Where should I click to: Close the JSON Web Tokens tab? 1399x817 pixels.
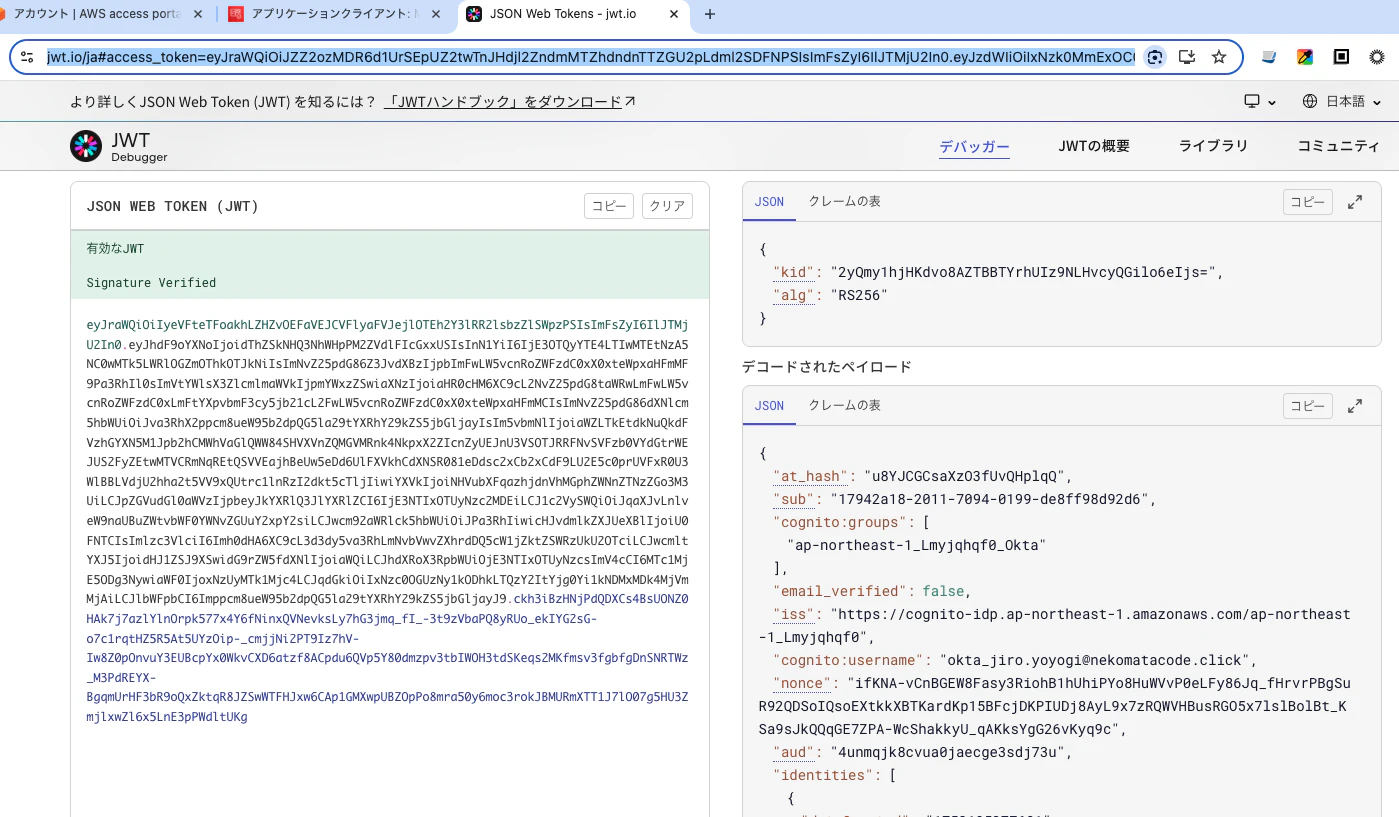coord(676,14)
